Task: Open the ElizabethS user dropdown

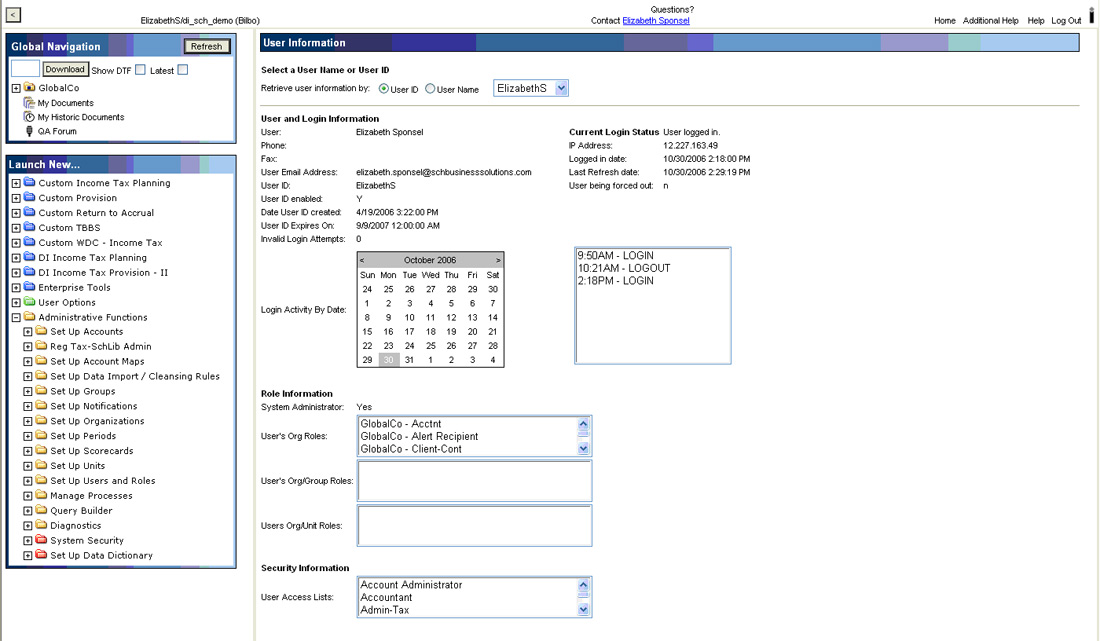Action: (530, 88)
